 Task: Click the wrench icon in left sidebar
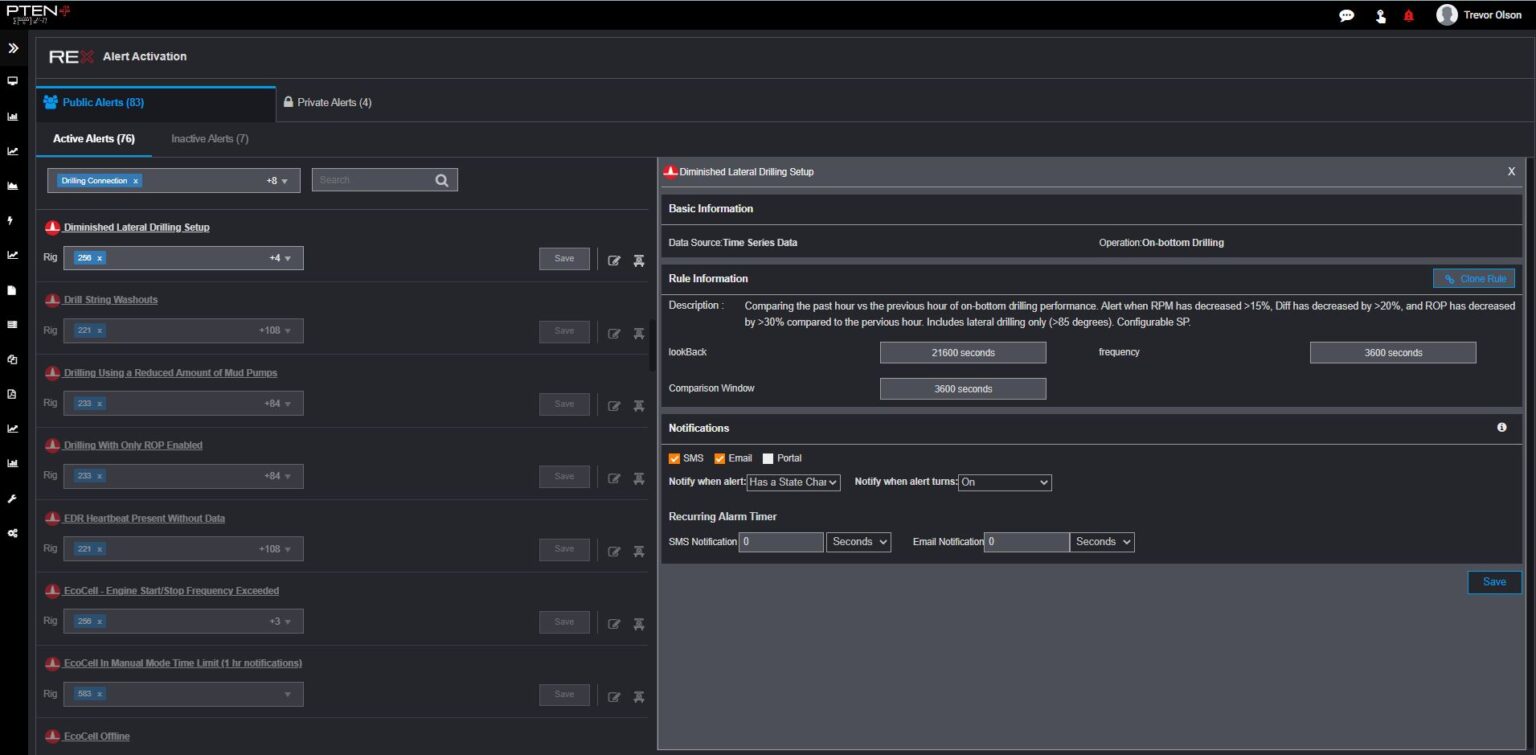point(13,498)
